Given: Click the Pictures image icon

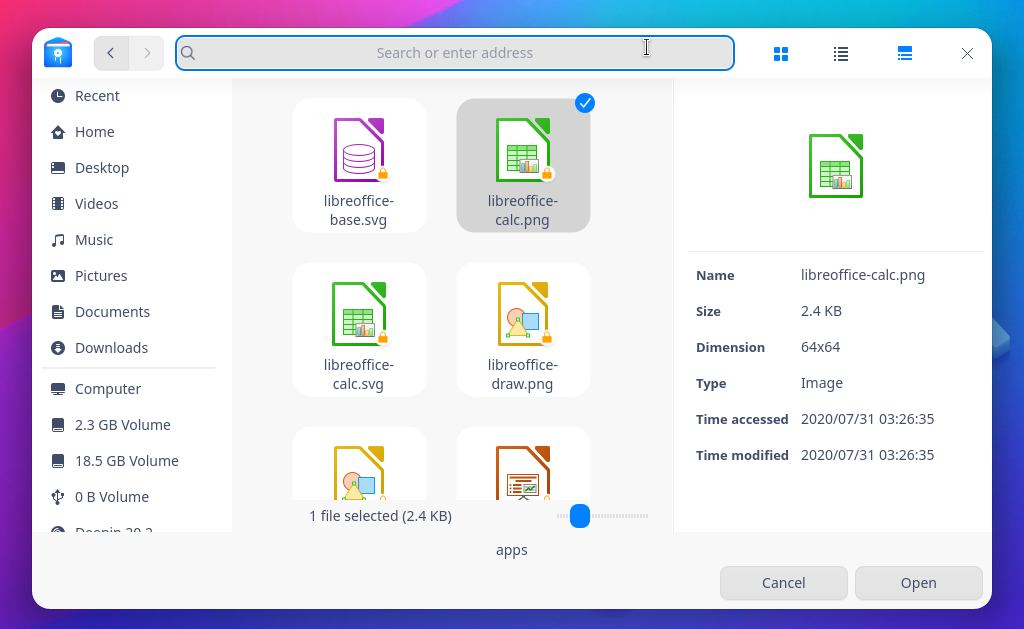Looking at the screenshot, I should (x=58, y=276).
